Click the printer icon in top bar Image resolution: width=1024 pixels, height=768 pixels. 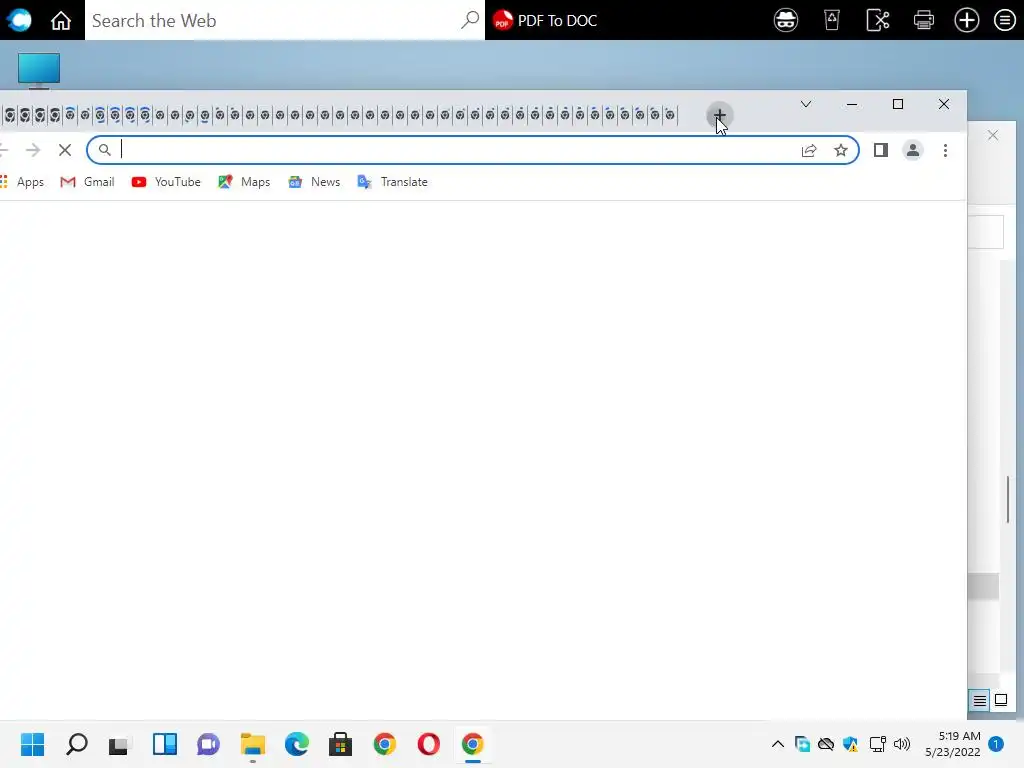point(923,20)
